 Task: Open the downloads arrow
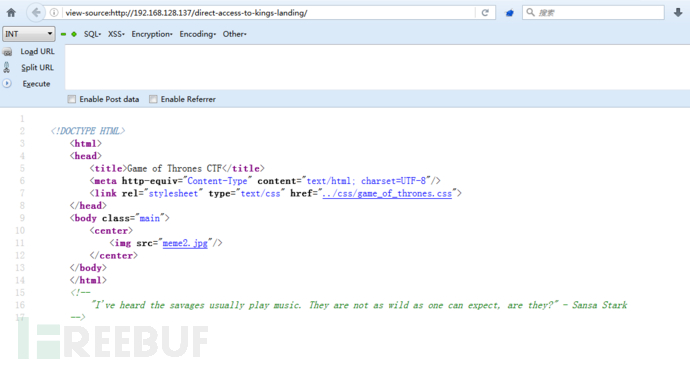pos(678,13)
